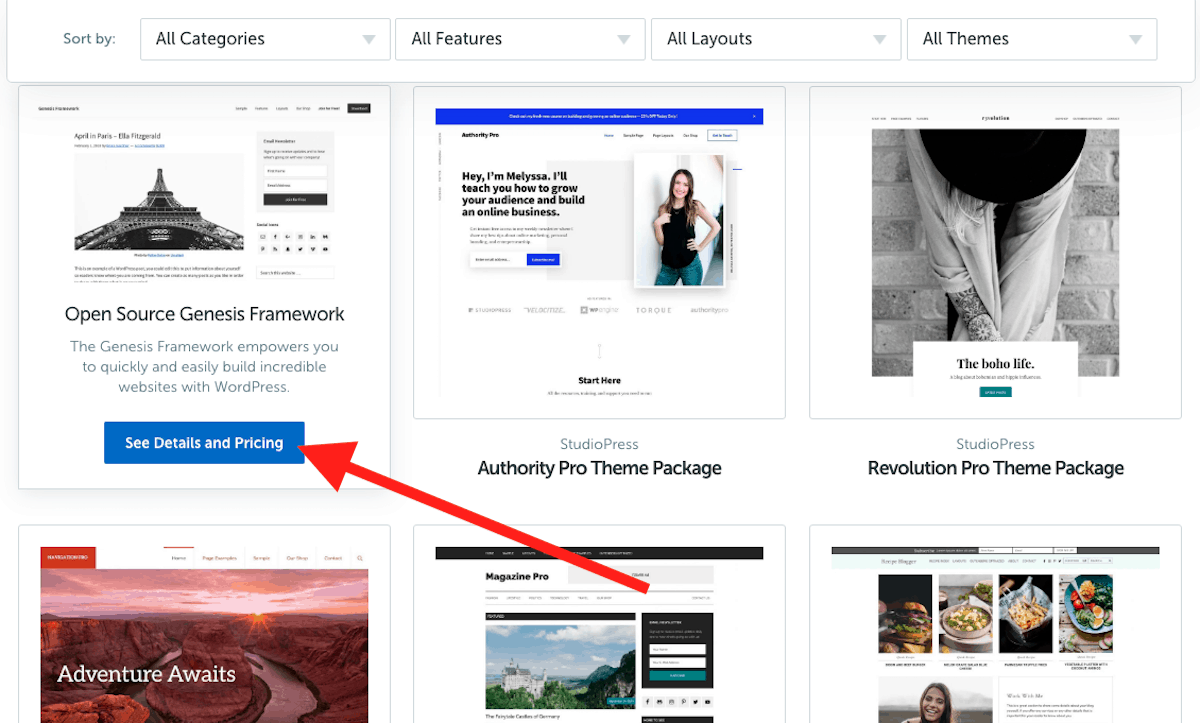Viewport: 1200px width, 723px height.
Task: Expand the All Themes dropdown
Action: click(1031, 39)
